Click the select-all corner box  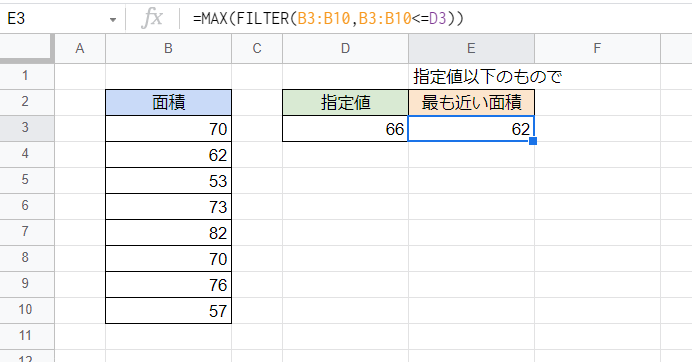(26, 49)
